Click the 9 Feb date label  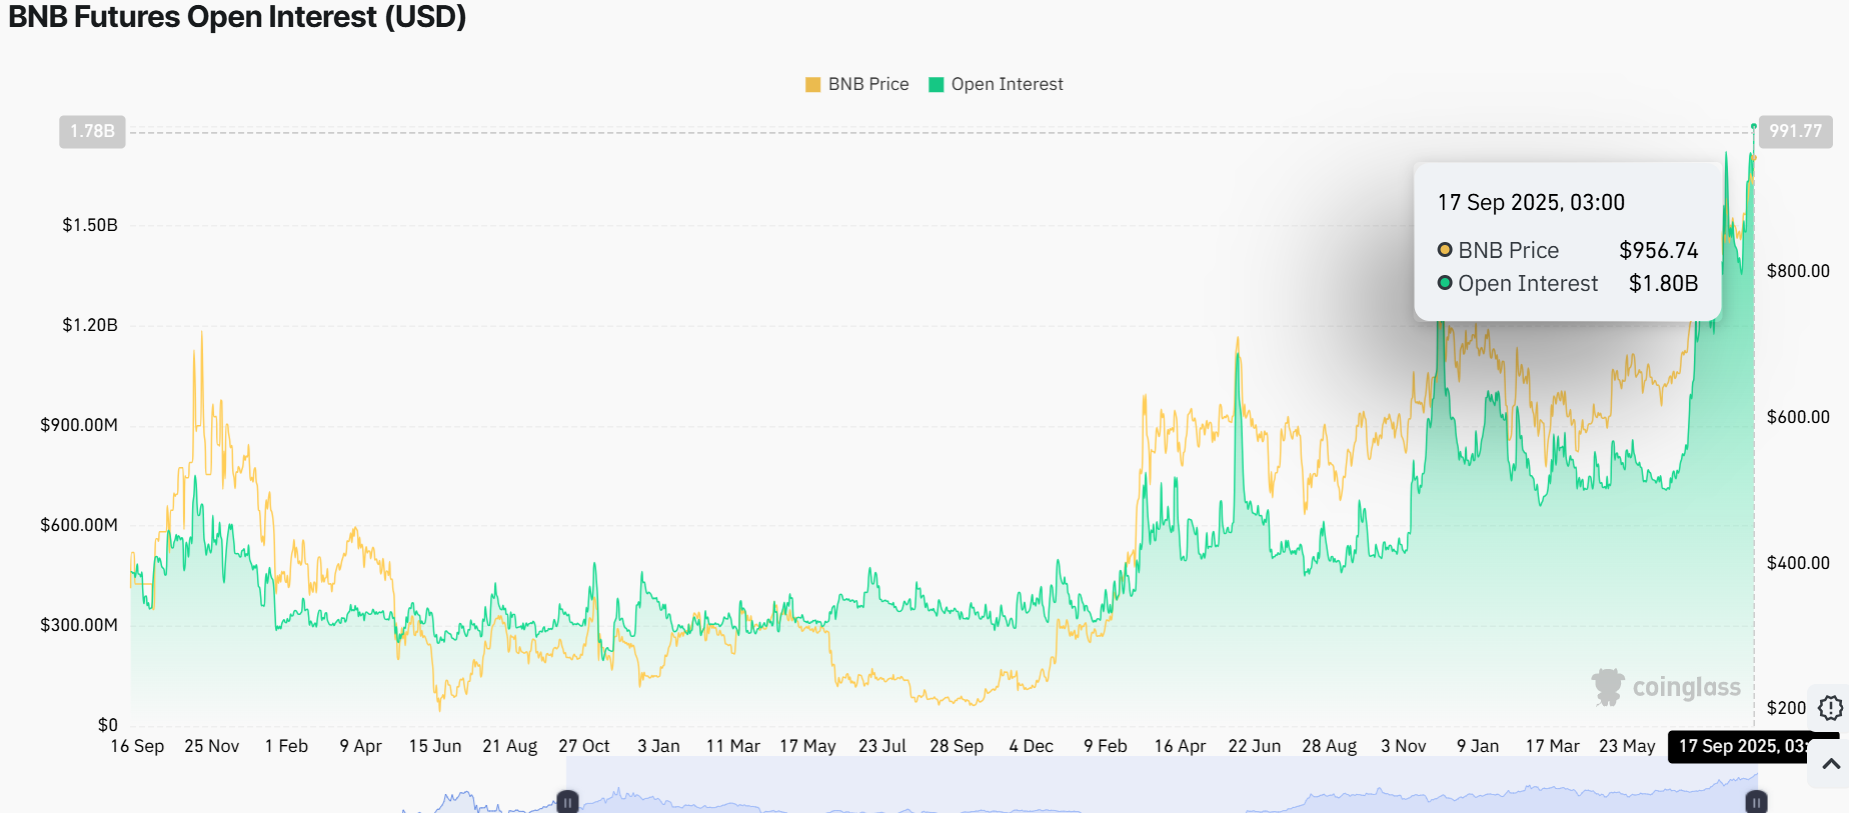1105,746
